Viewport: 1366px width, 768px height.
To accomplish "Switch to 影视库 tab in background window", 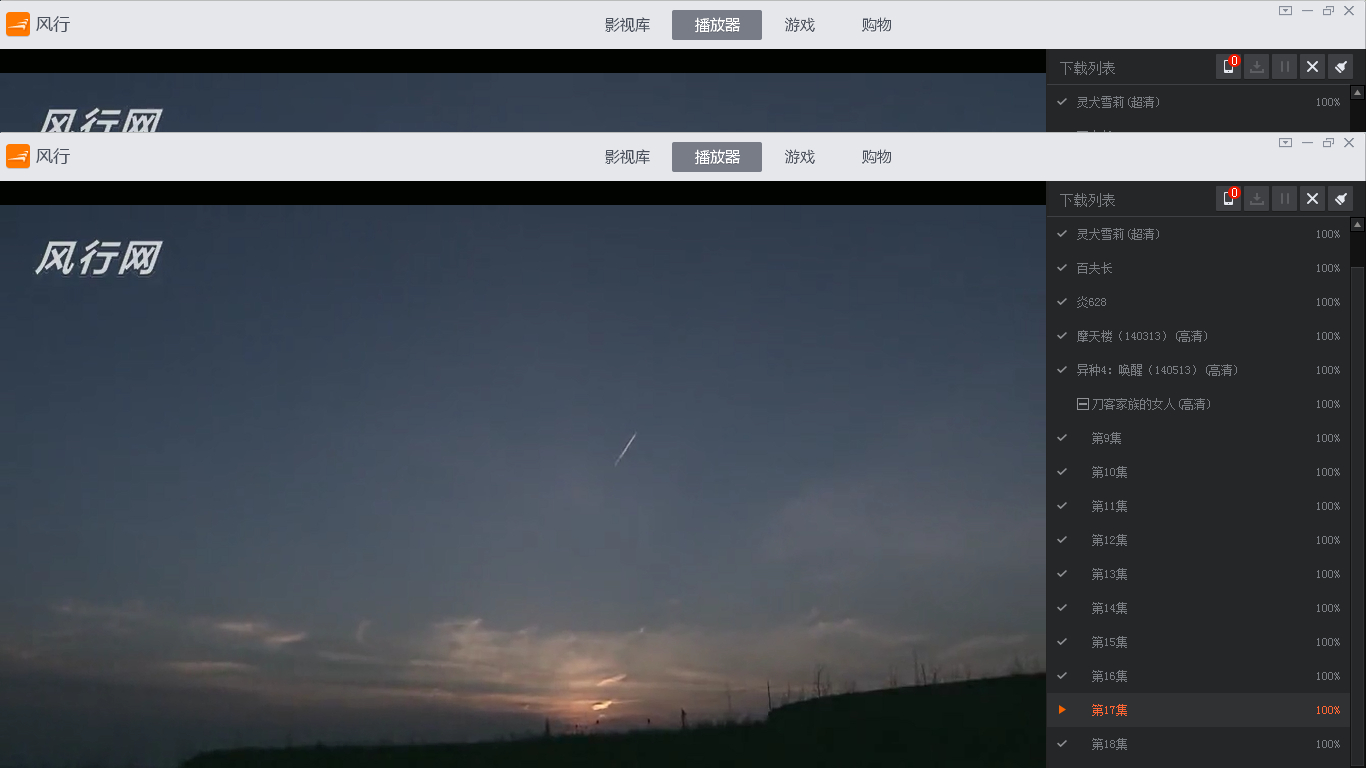I will (x=627, y=25).
